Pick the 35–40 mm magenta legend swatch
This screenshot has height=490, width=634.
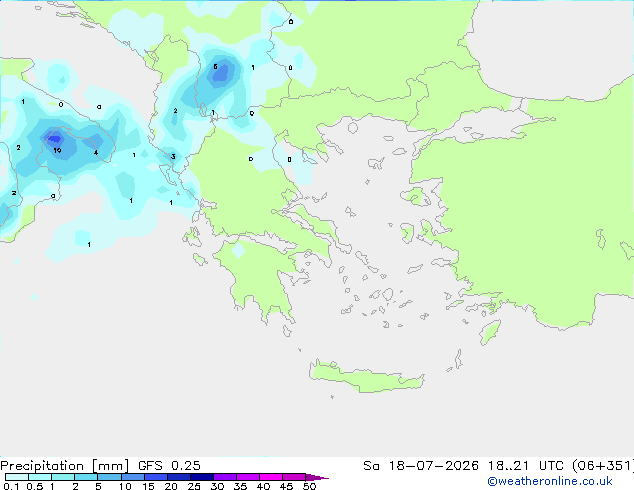[x=248, y=477]
